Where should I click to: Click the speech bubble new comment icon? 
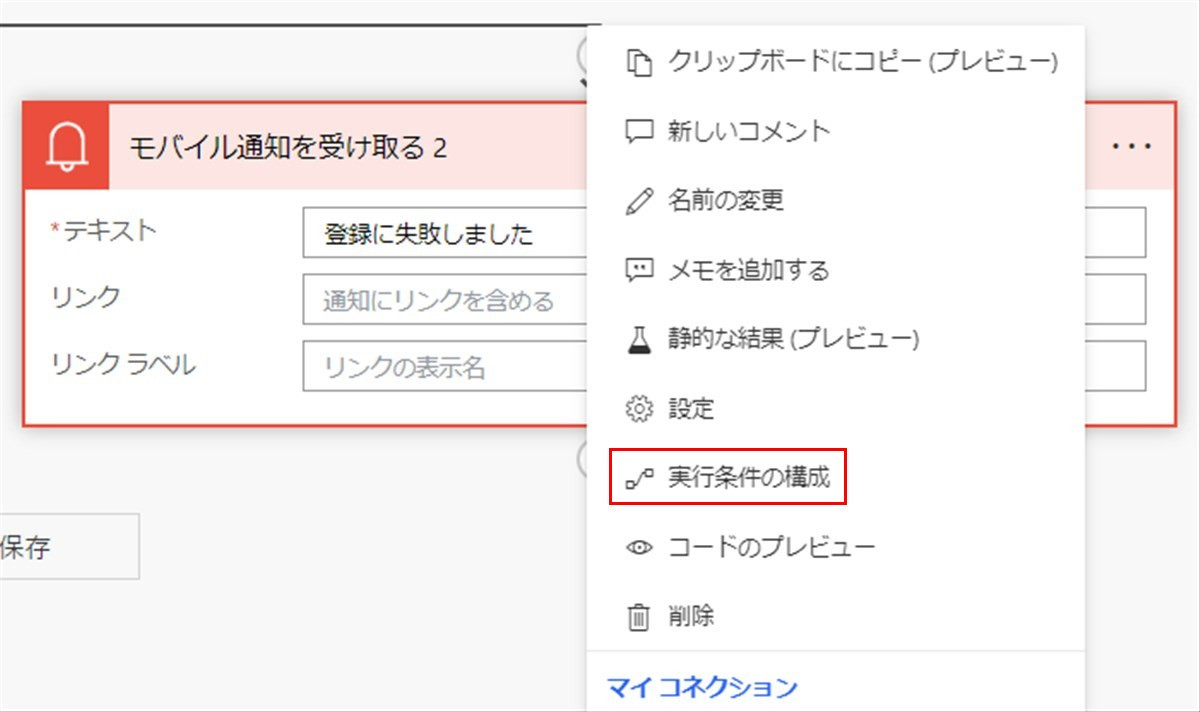pos(638,131)
